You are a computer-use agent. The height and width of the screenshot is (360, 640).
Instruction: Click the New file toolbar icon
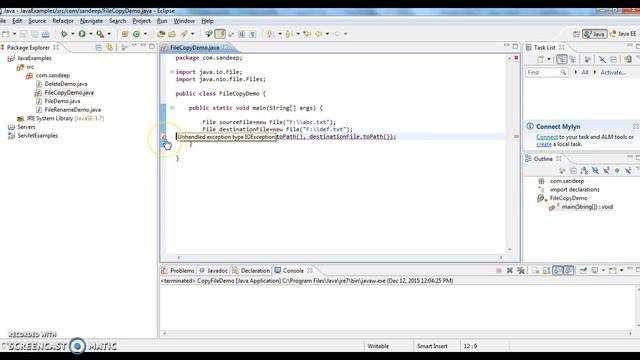[6, 34]
